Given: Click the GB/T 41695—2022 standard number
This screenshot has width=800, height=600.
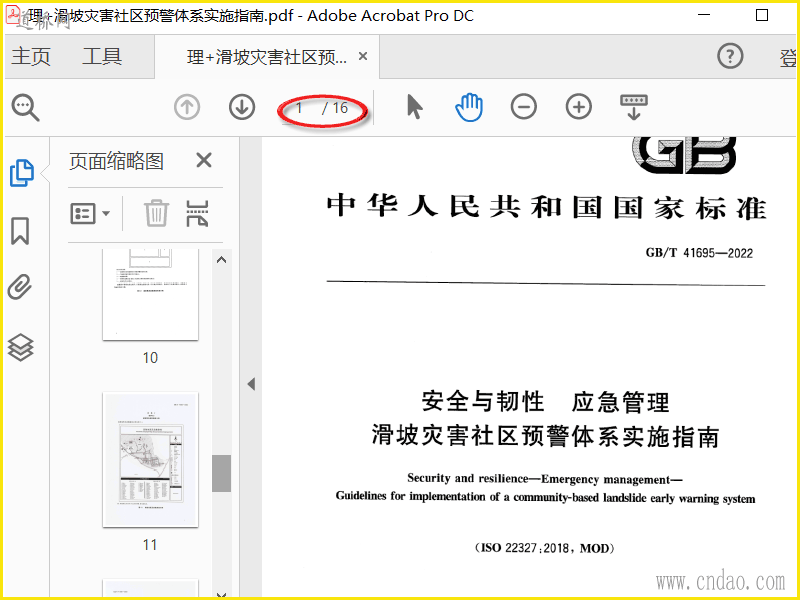Looking at the screenshot, I should (x=699, y=253).
